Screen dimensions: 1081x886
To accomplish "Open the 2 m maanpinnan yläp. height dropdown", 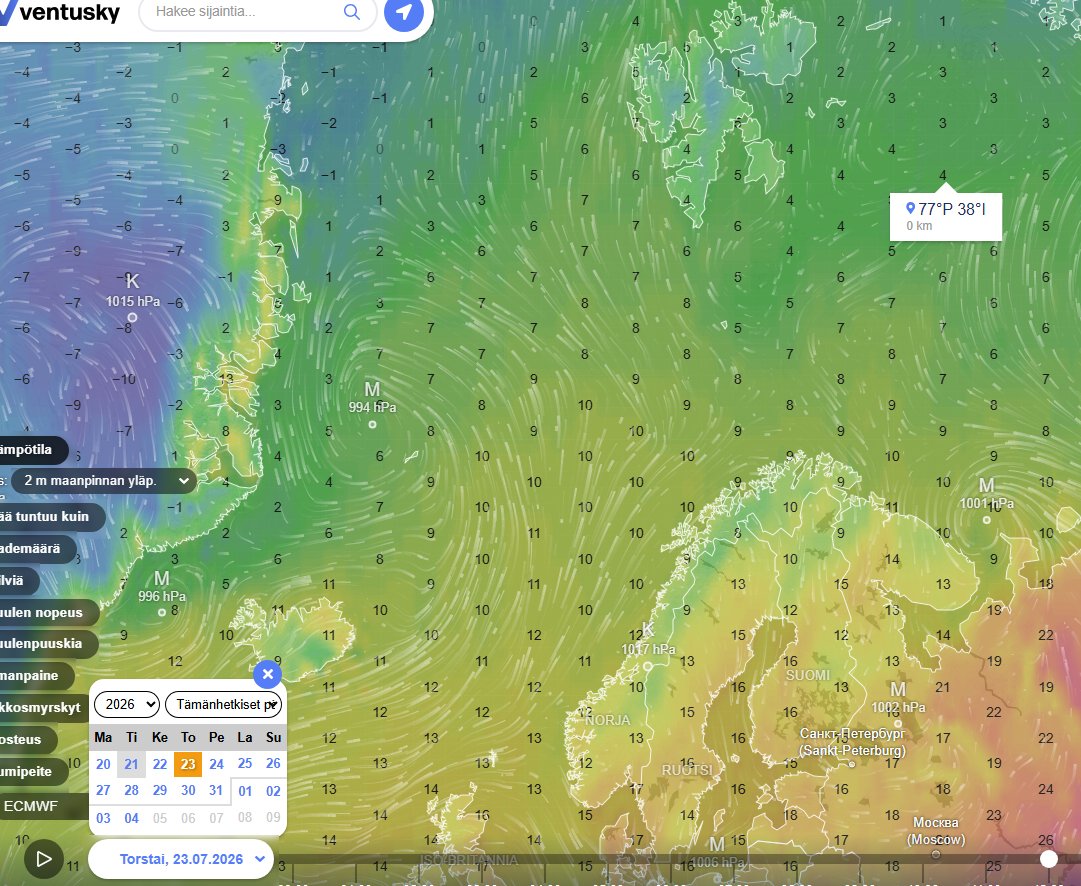I will click(x=104, y=481).
